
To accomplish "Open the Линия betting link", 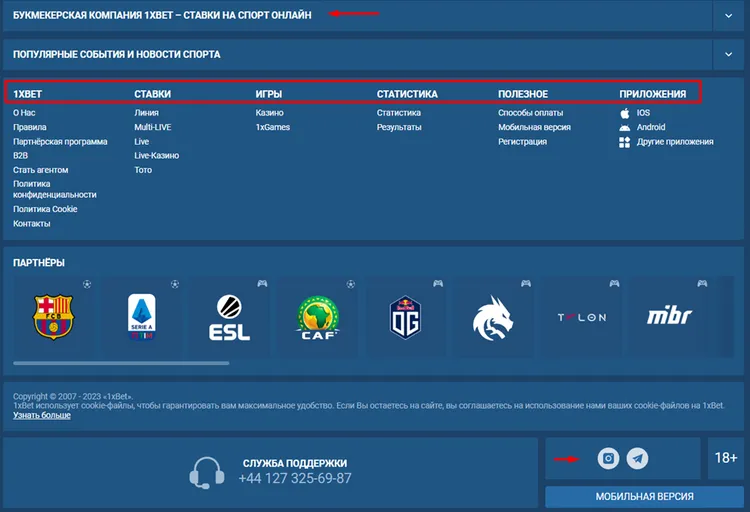I will (x=146, y=113).
